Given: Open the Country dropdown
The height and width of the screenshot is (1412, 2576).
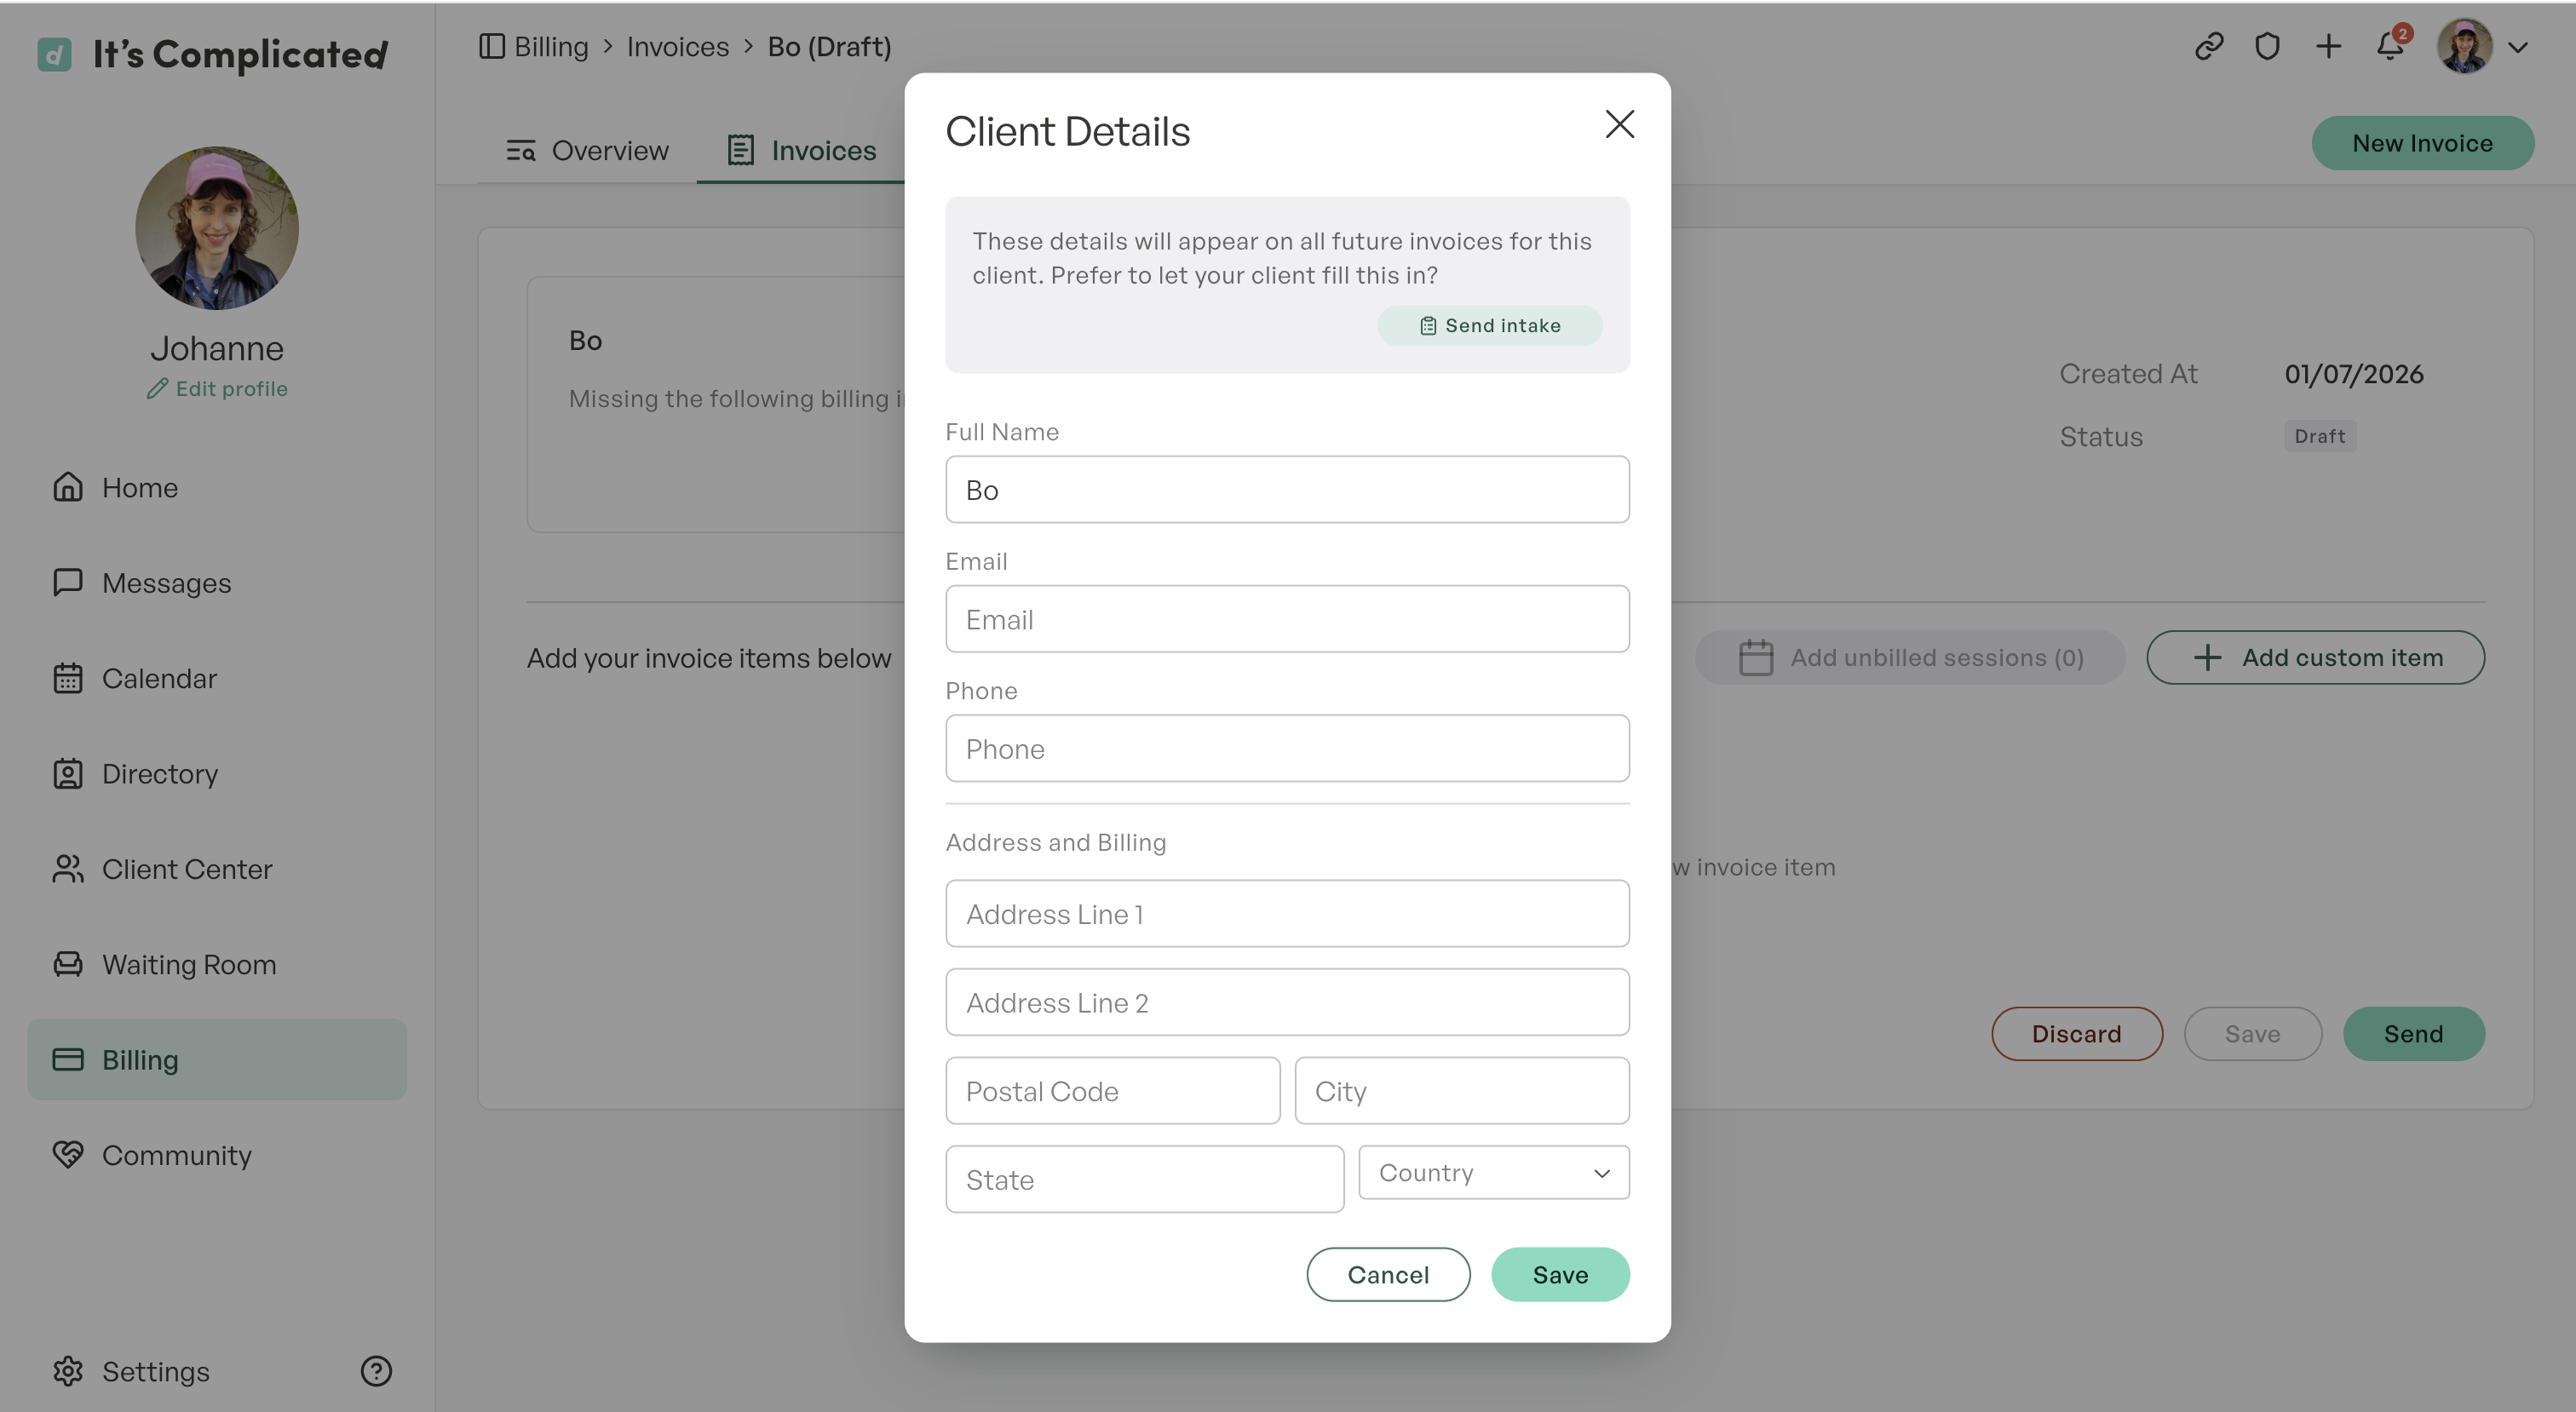Looking at the screenshot, I should (x=1493, y=1172).
